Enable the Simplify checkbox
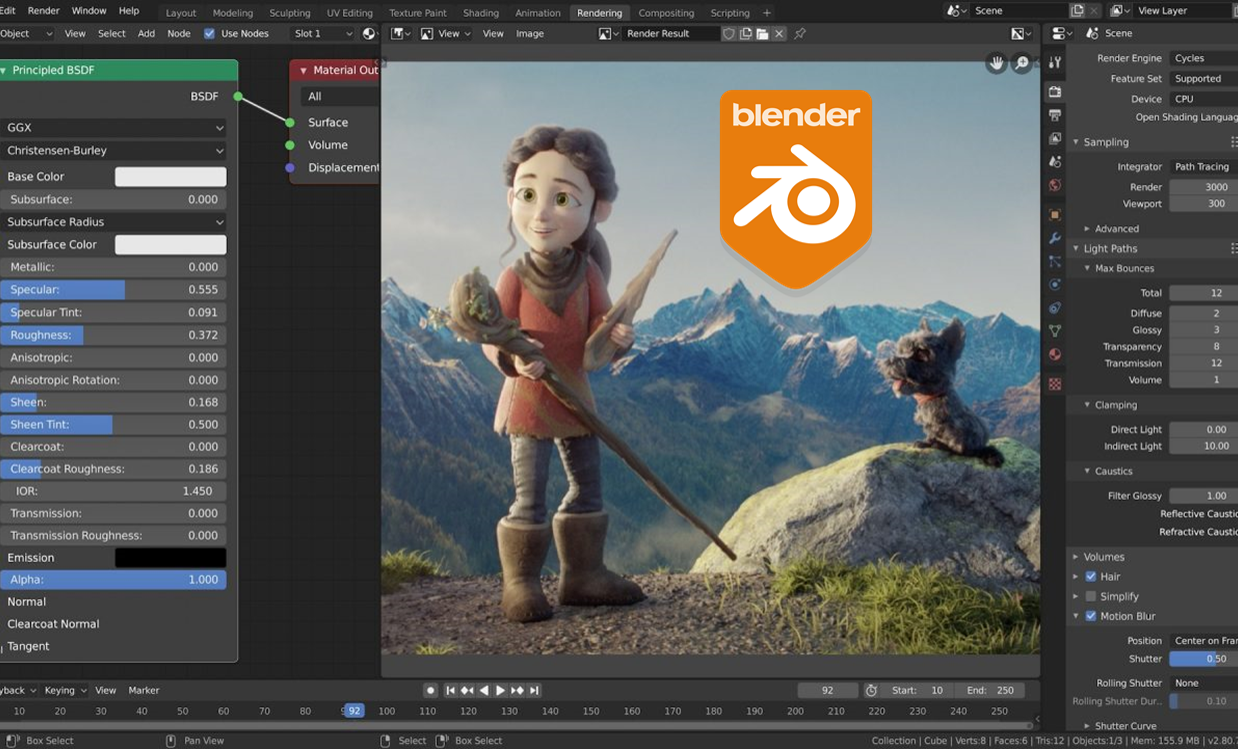1238x749 pixels. click(1091, 596)
